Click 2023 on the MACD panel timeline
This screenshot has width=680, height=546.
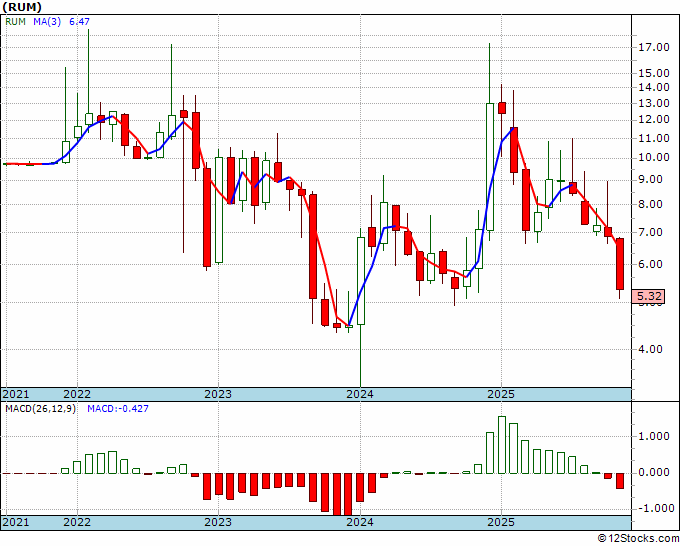click(x=218, y=522)
